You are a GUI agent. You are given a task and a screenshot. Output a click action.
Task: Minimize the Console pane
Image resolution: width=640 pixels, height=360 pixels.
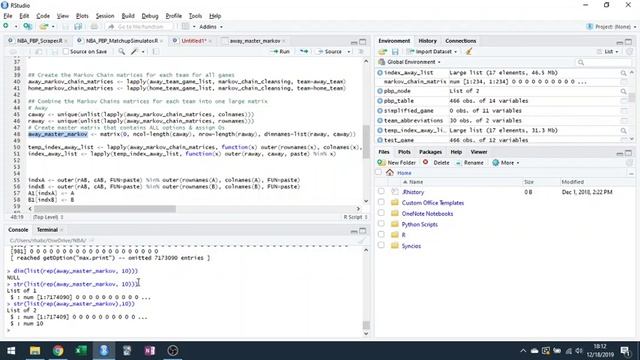[x=353, y=231]
